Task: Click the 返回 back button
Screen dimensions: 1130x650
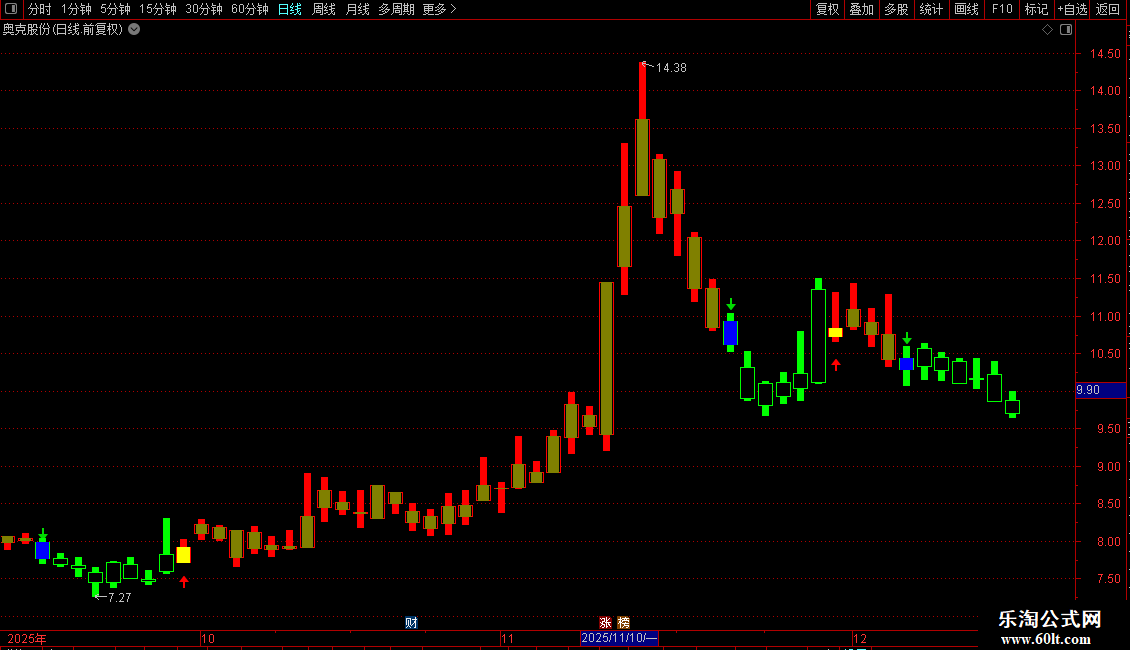Action: coord(1108,9)
